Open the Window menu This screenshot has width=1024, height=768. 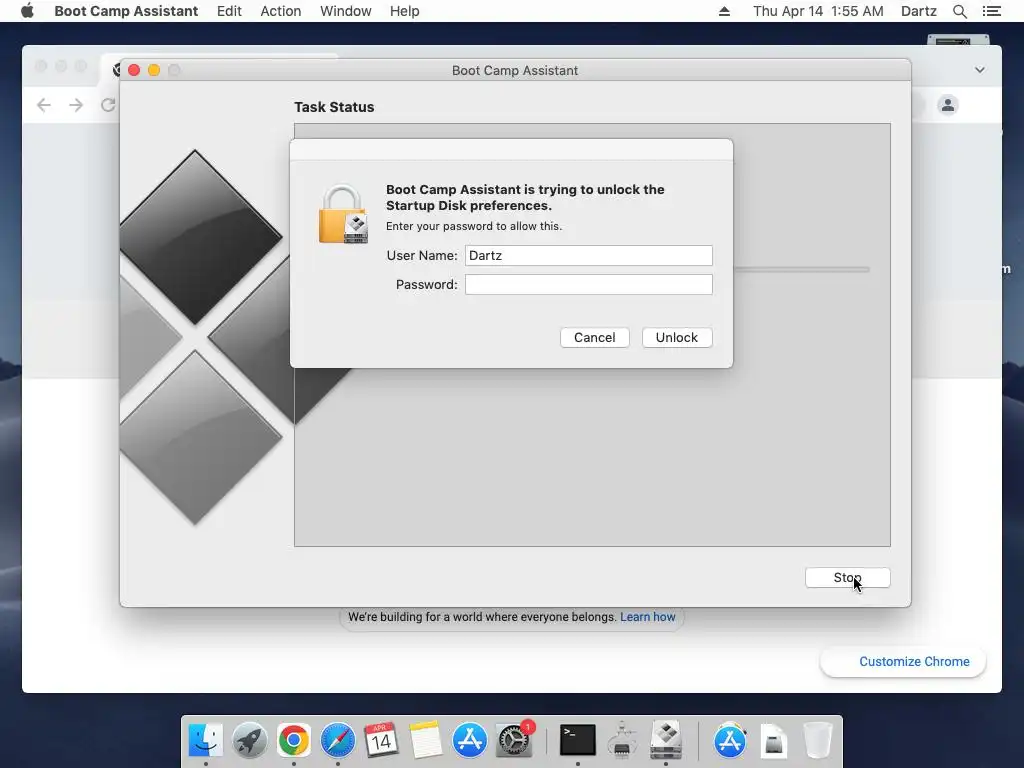pyautogui.click(x=345, y=11)
